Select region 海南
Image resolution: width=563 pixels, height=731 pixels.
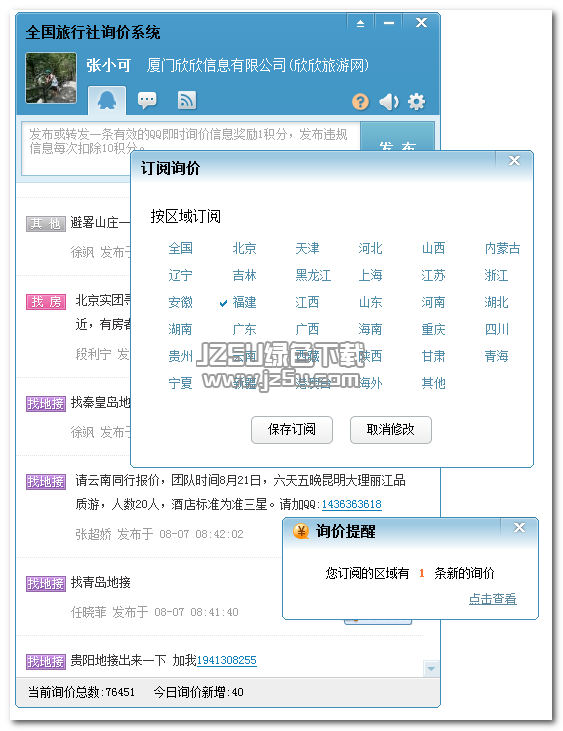pyautogui.click(x=371, y=330)
